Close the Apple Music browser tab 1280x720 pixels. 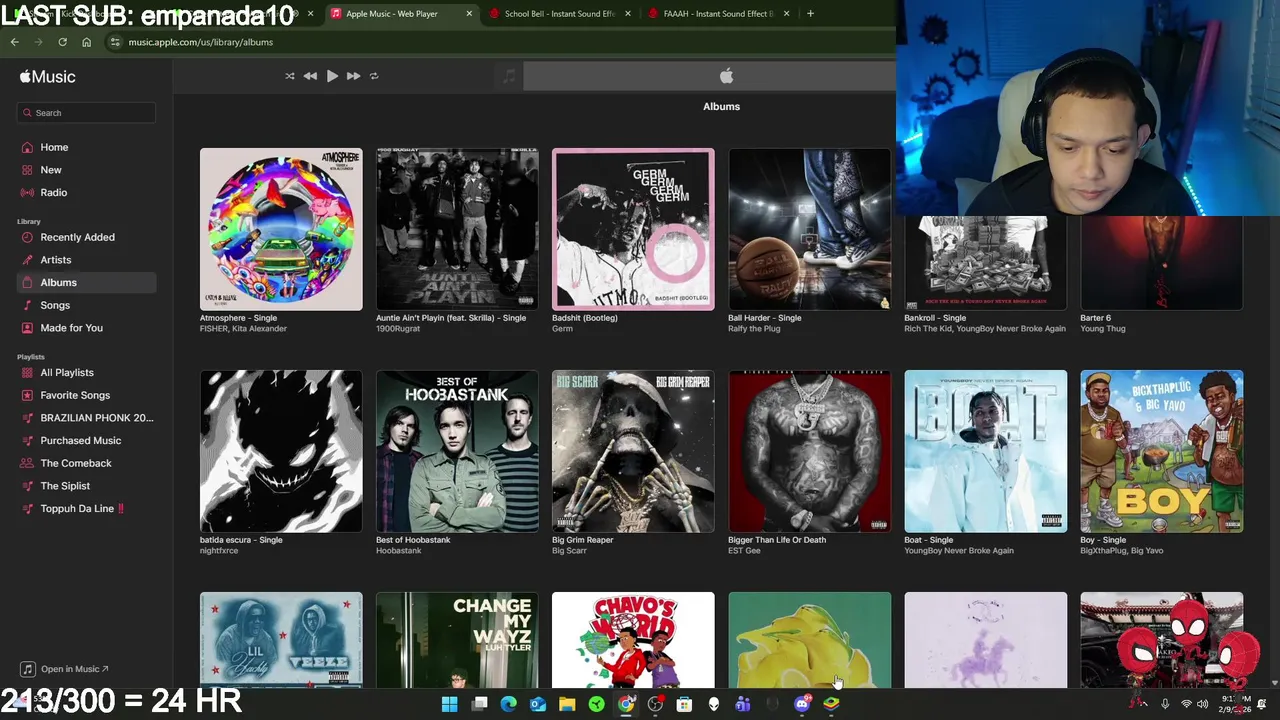469,14
